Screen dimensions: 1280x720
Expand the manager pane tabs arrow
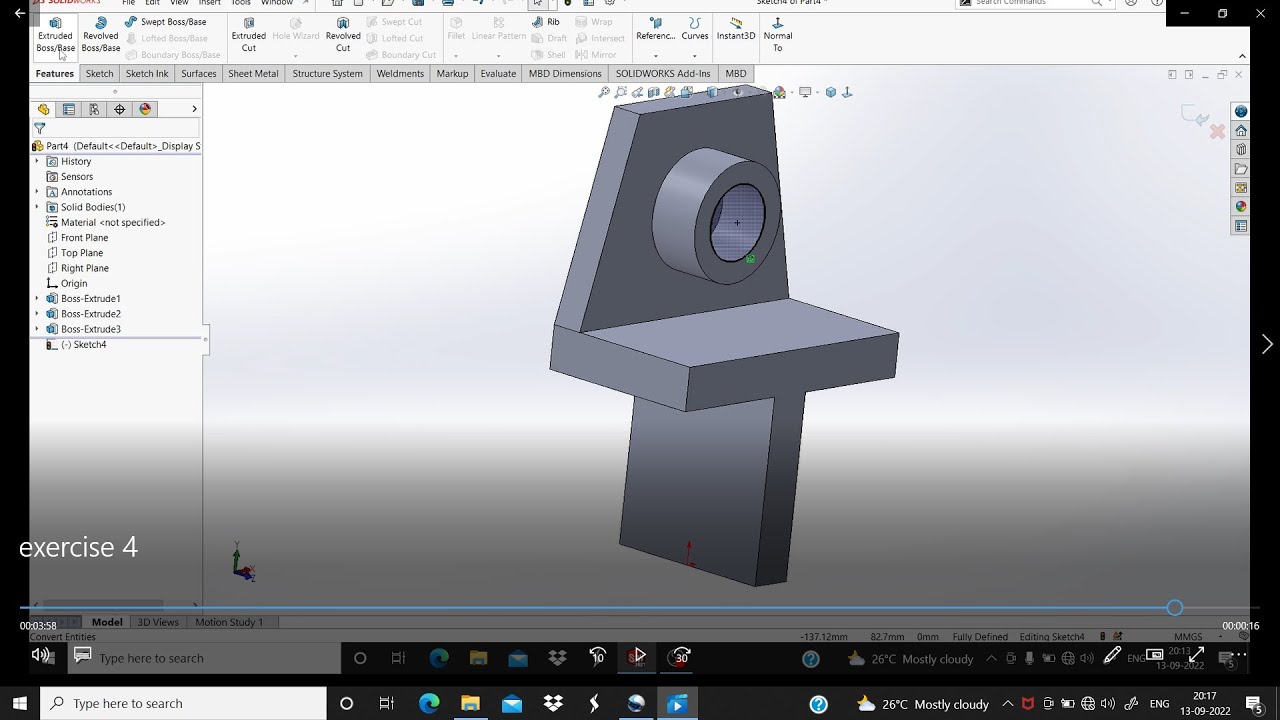coord(194,109)
